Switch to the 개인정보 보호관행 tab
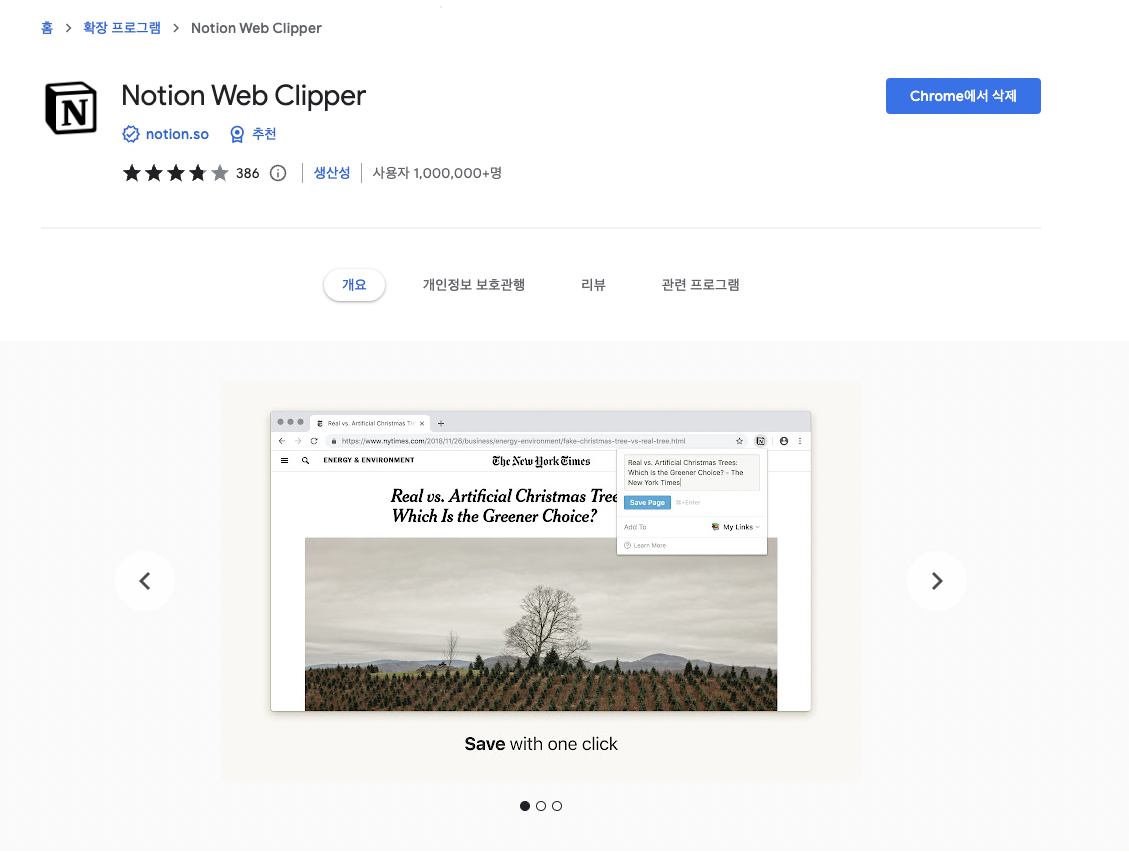The height and width of the screenshot is (852, 1129). coord(473,284)
